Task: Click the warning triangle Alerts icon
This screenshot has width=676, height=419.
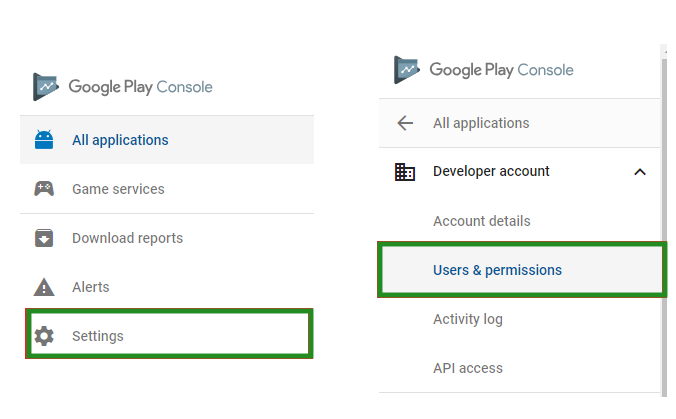Action: [44, 287]
